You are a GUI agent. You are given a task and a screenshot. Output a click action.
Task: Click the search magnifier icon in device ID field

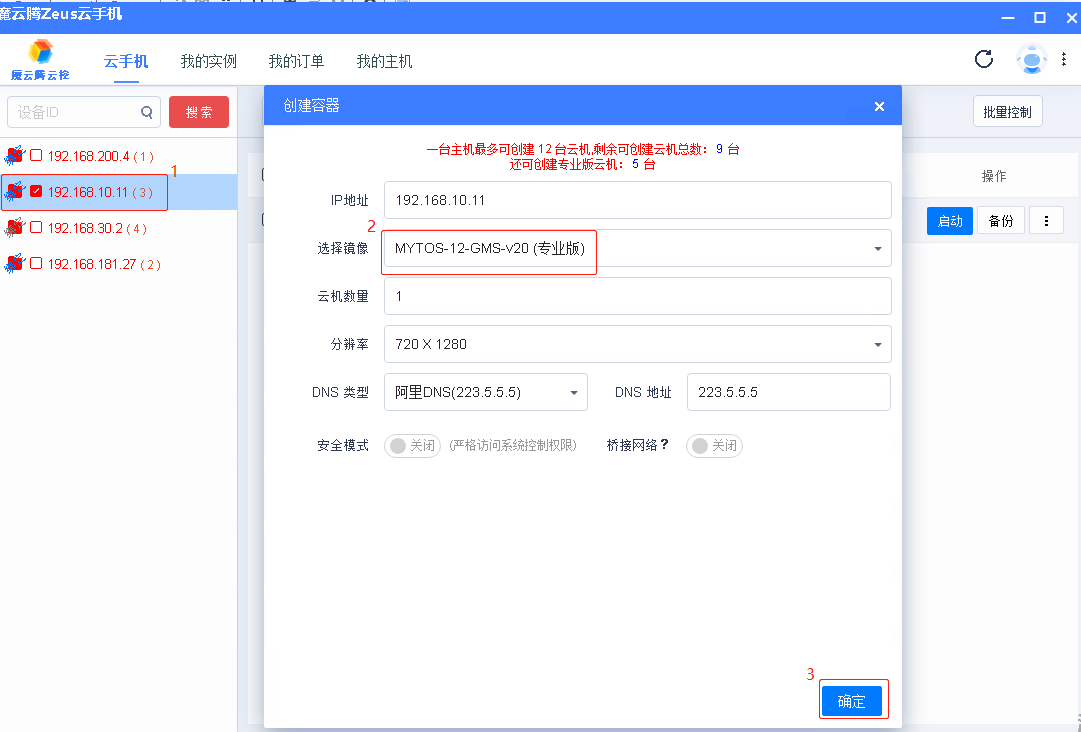[x=147, y=112]
